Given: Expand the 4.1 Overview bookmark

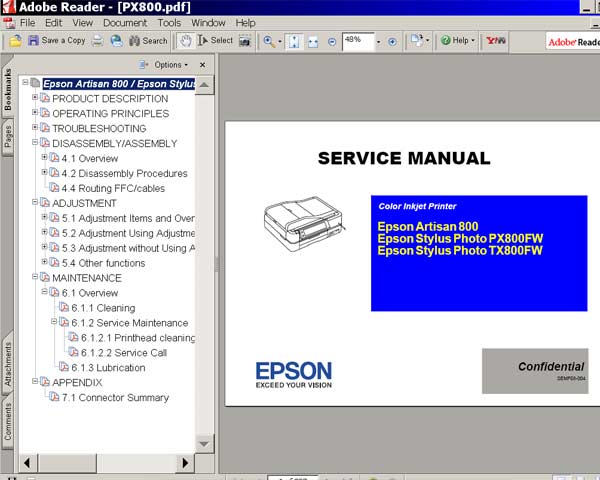Looking at the screenshot, I should click(x=44, y=157).
